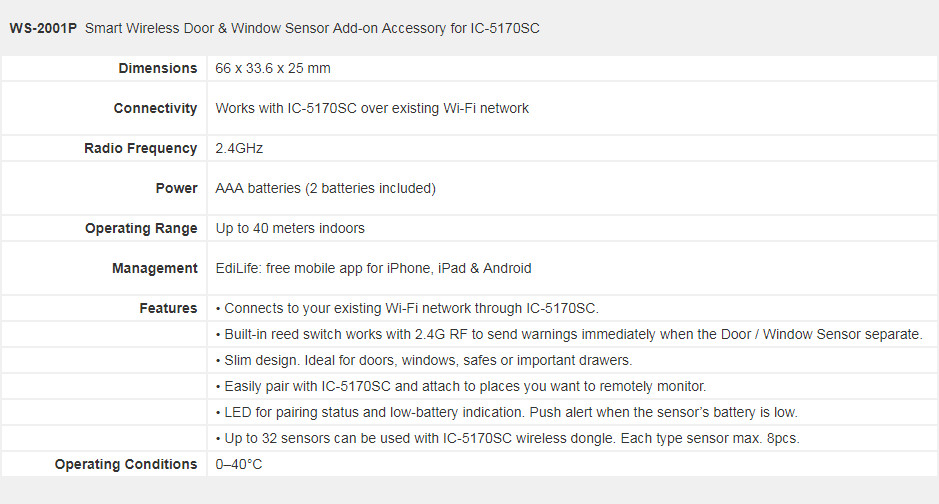This screenshot has height=504, width=939.
Task: Select the Radio Frequency label
Action: pyautogui.click(x=140, y=148)
